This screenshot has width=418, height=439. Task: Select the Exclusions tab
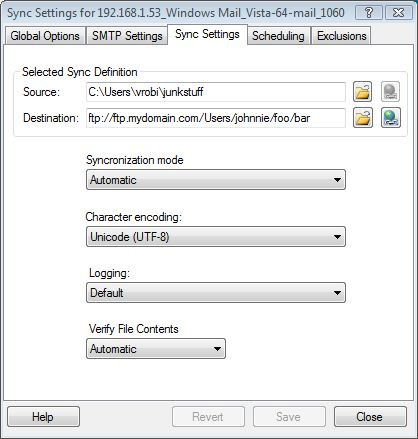tap(342, 36)
